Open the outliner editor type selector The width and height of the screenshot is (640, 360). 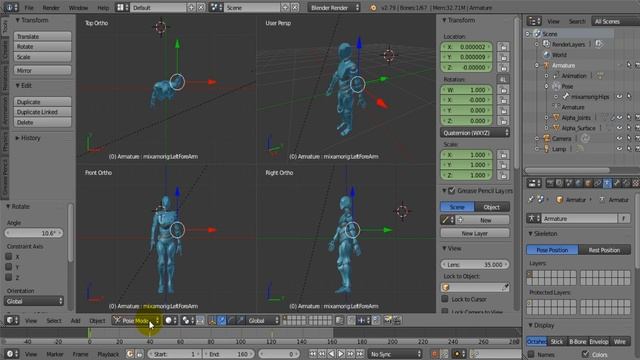tap(534, 21)
